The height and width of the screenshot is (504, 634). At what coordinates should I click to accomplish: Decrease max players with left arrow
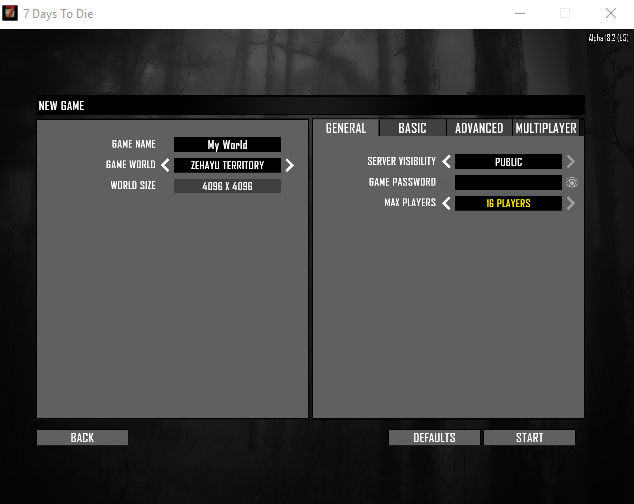pos(446,203)
